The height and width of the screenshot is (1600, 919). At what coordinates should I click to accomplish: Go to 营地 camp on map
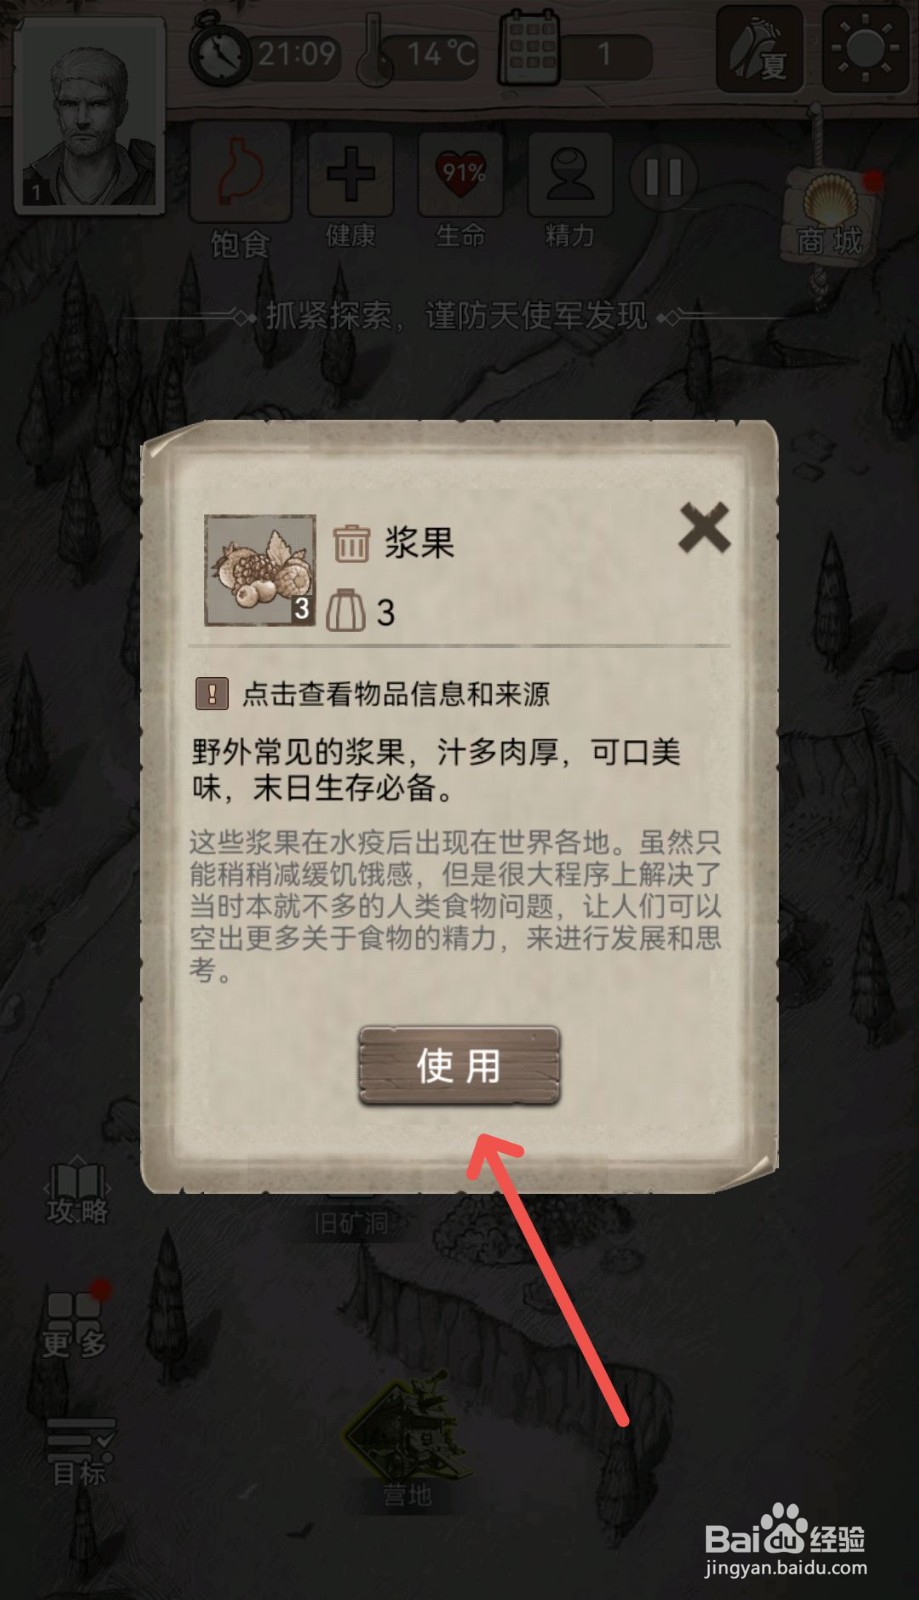(406, 1440)
